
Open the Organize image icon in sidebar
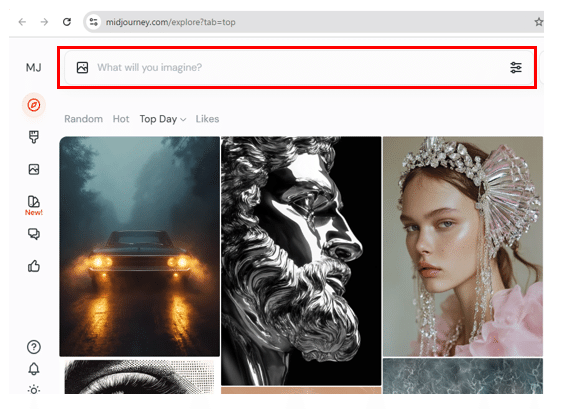click(34, 169)
